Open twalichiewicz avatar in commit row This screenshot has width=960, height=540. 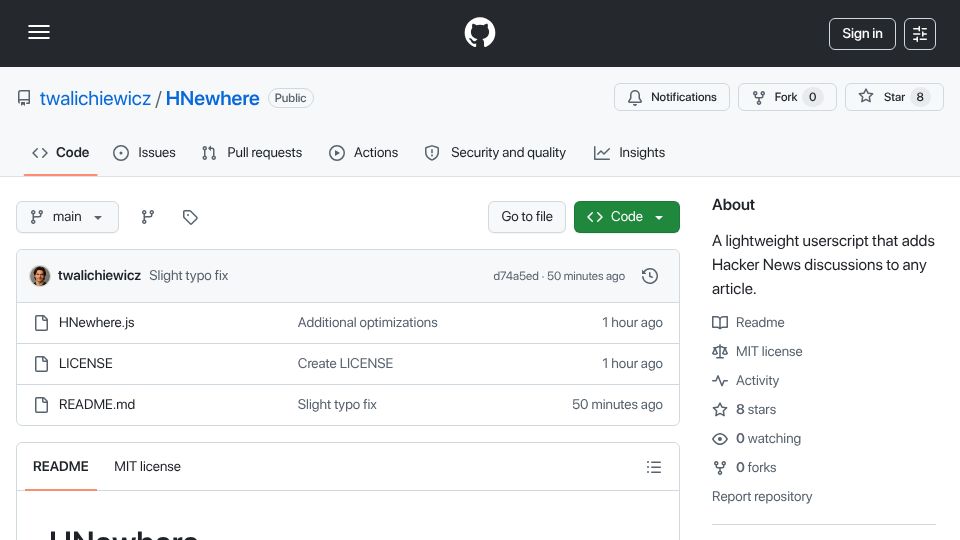[x=40, y=276]
